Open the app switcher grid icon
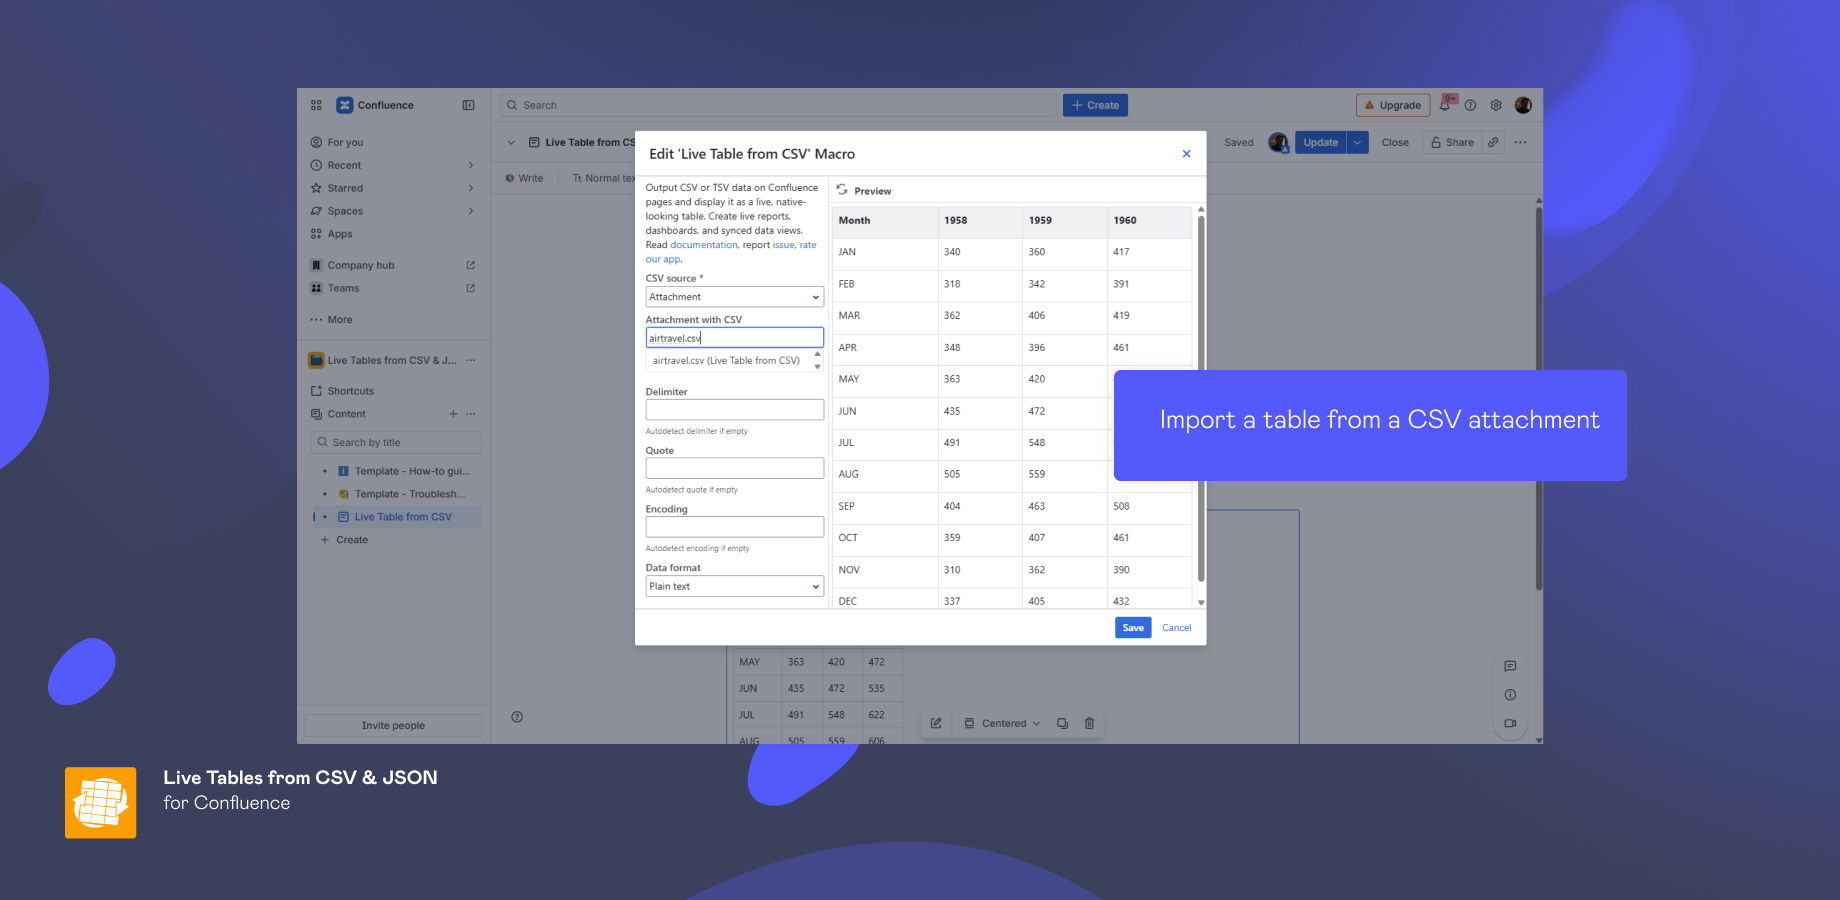Screen dimensions: 1840x900 pyautogui.click(x=316, y=105)
